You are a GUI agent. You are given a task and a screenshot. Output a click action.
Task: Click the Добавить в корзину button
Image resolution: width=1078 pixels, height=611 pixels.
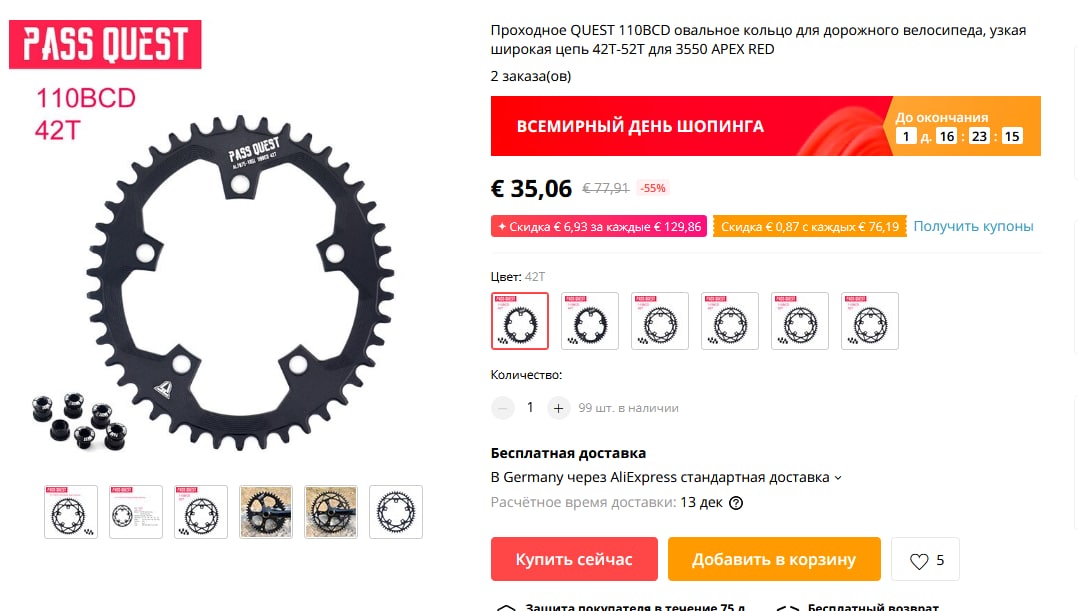click(774, 559)
